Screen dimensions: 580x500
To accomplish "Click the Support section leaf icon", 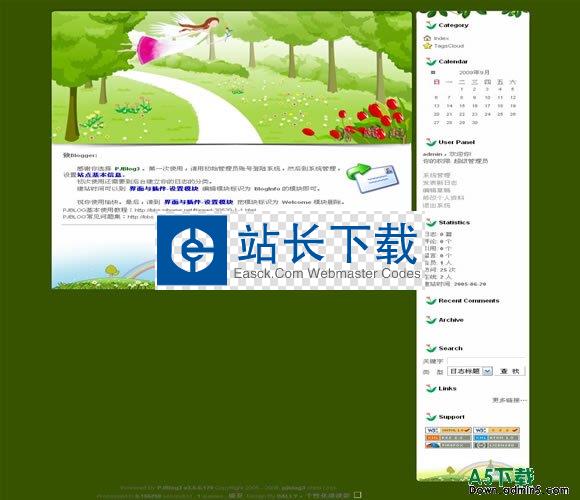I will coord(431,417).
